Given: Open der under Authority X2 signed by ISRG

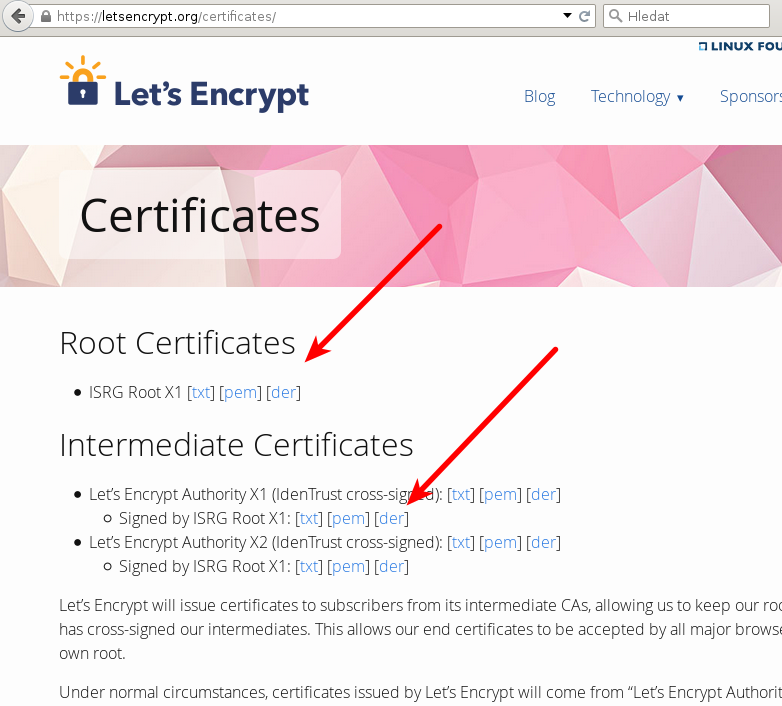Looking at the screenshot, I should click(x=391, y=566).
